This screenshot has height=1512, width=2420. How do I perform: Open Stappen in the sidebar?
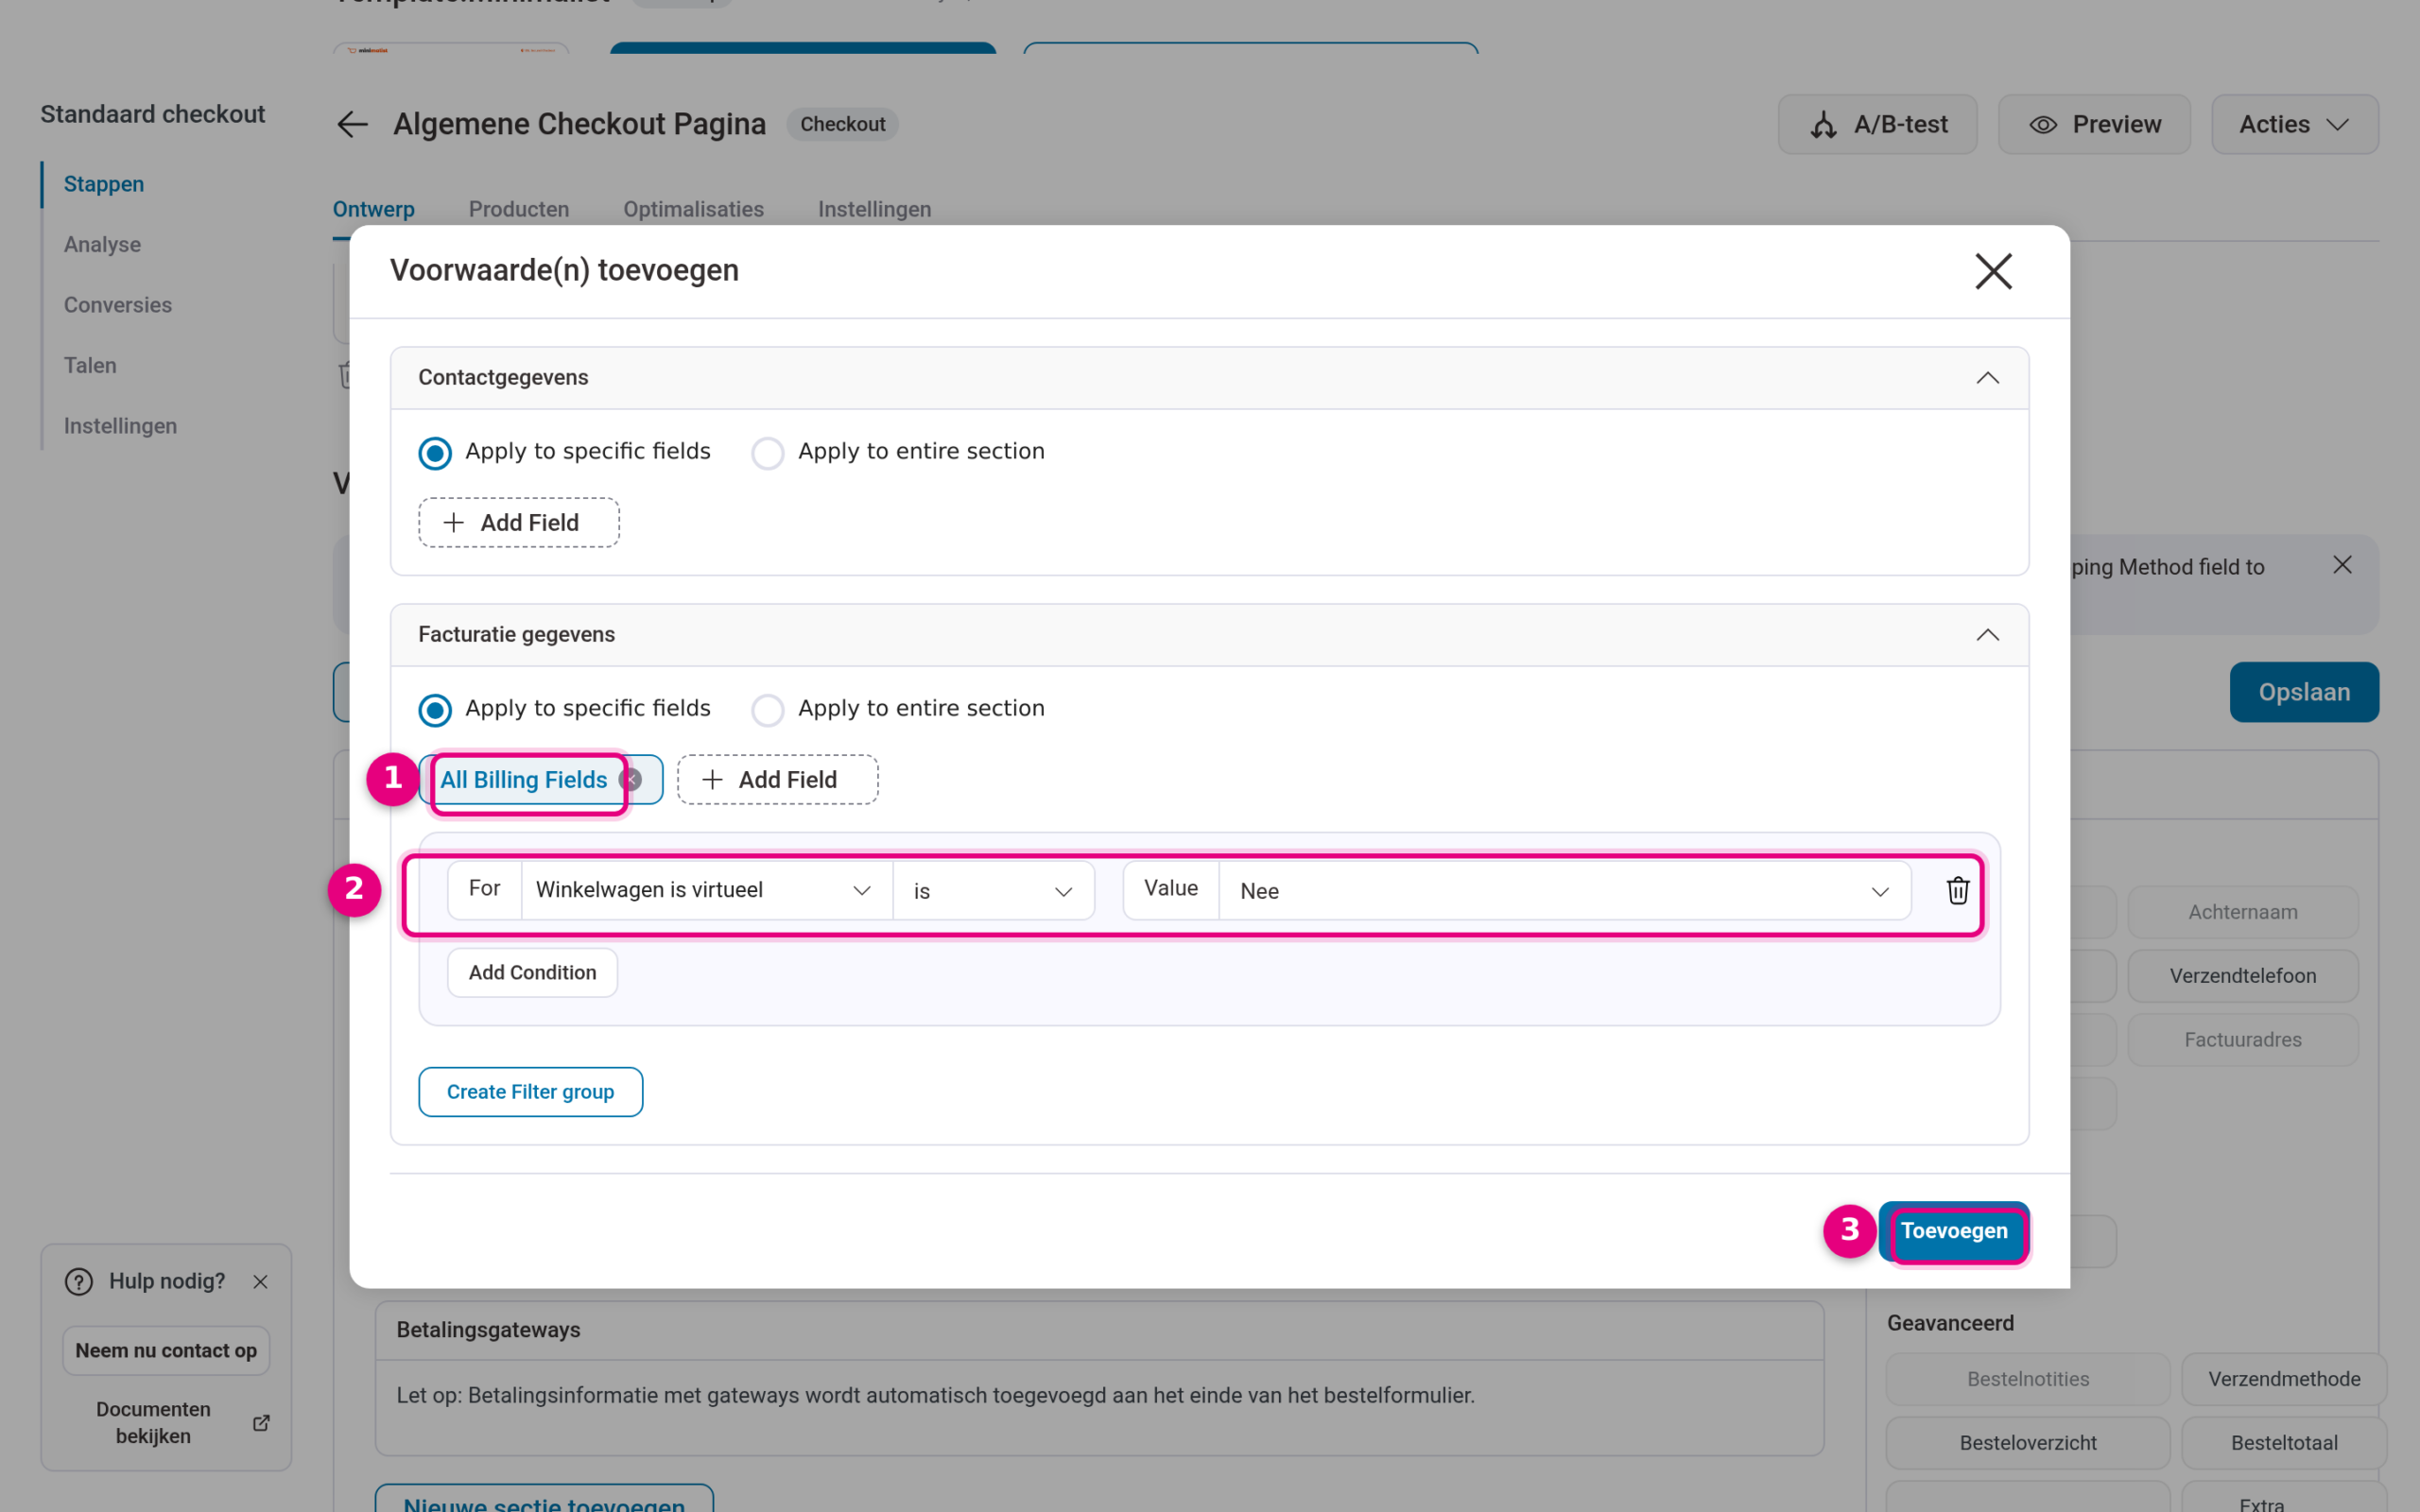click(x=104, y=184)
